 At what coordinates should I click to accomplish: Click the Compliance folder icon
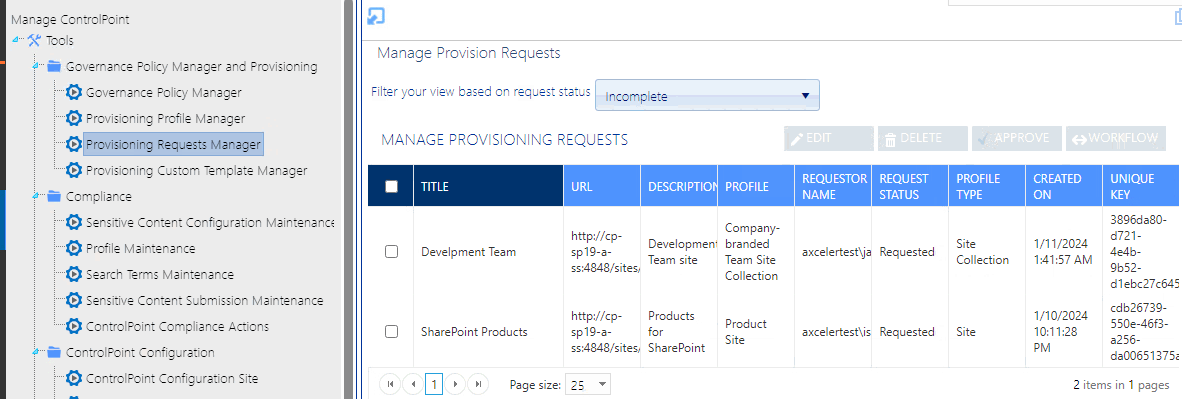pyautogui.click(x=54, y=197)
